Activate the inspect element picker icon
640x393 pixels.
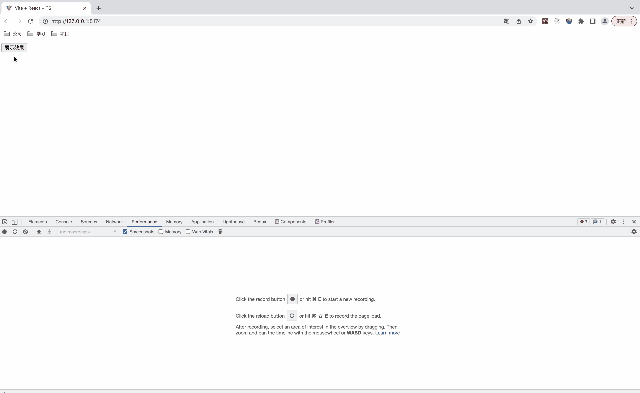click(x=4, y=222)
